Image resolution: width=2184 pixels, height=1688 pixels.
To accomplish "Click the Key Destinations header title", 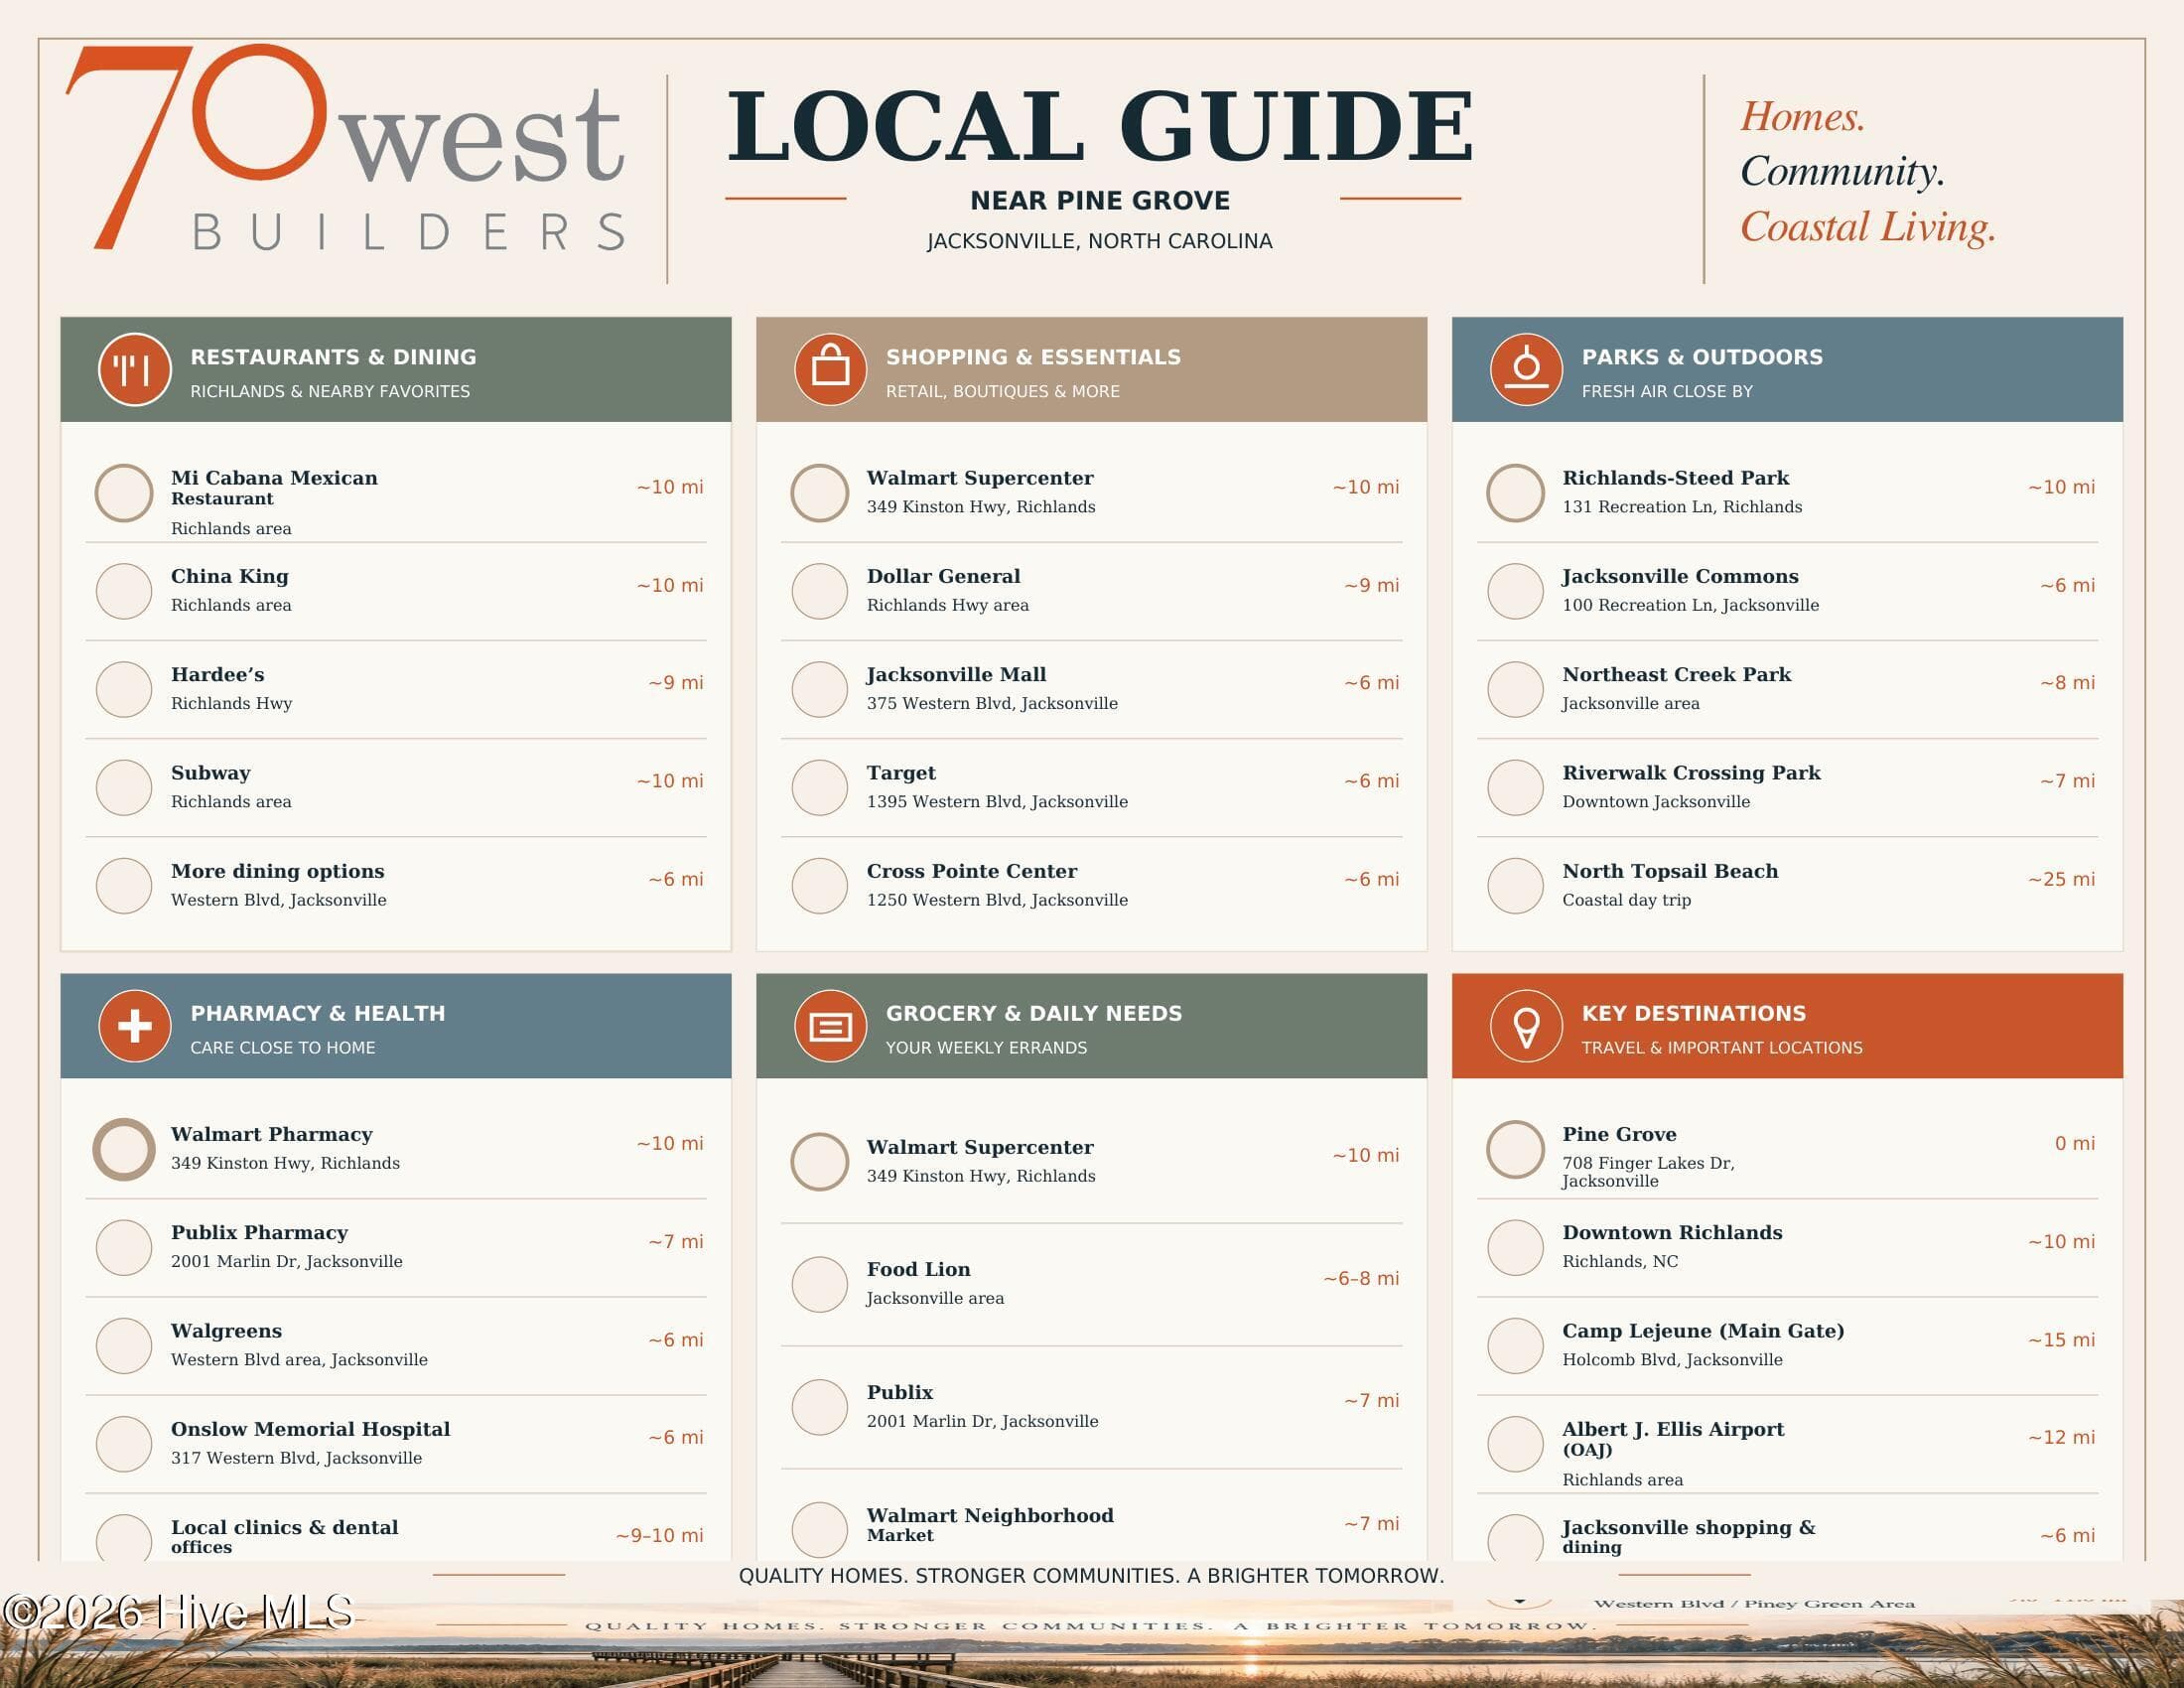I will pos(1693,1013).
